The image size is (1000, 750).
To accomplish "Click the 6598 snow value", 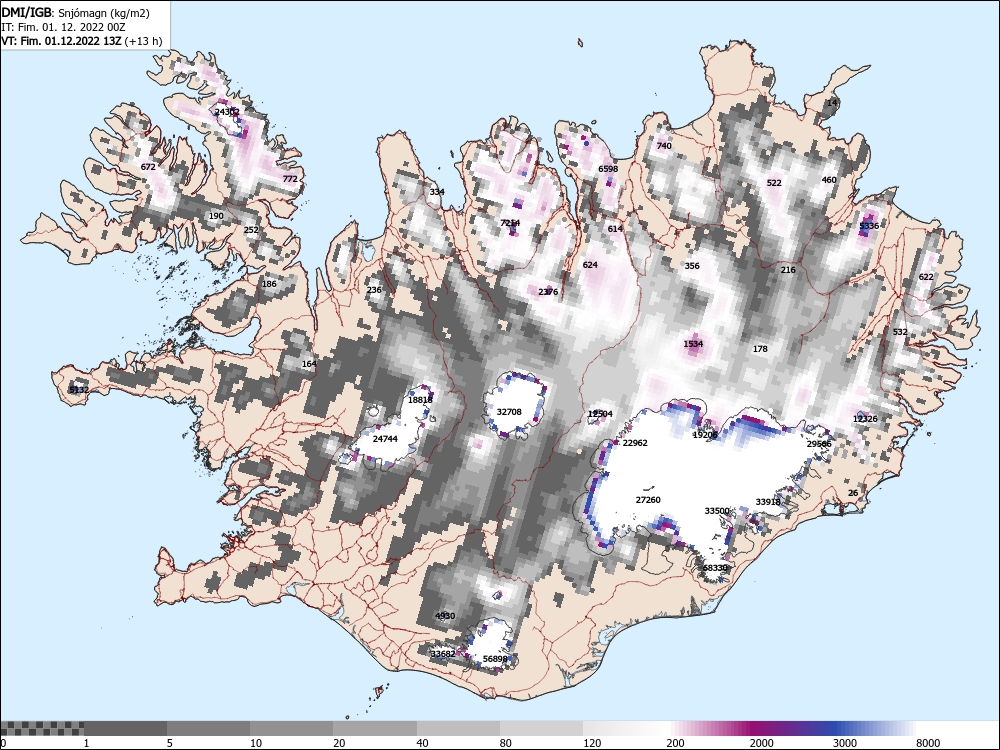I will (608, 168).
